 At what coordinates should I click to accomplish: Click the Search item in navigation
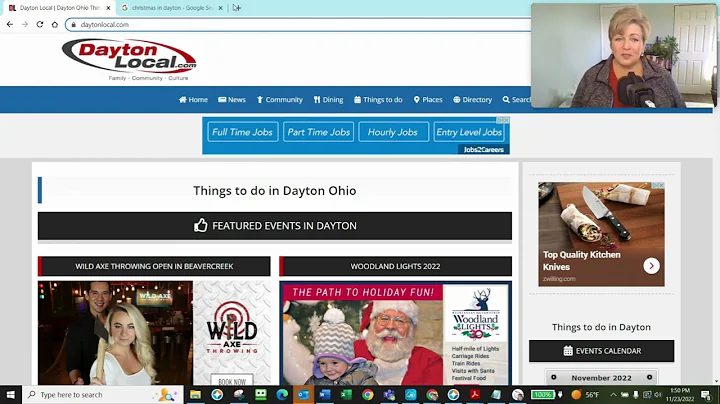point(517,100)
